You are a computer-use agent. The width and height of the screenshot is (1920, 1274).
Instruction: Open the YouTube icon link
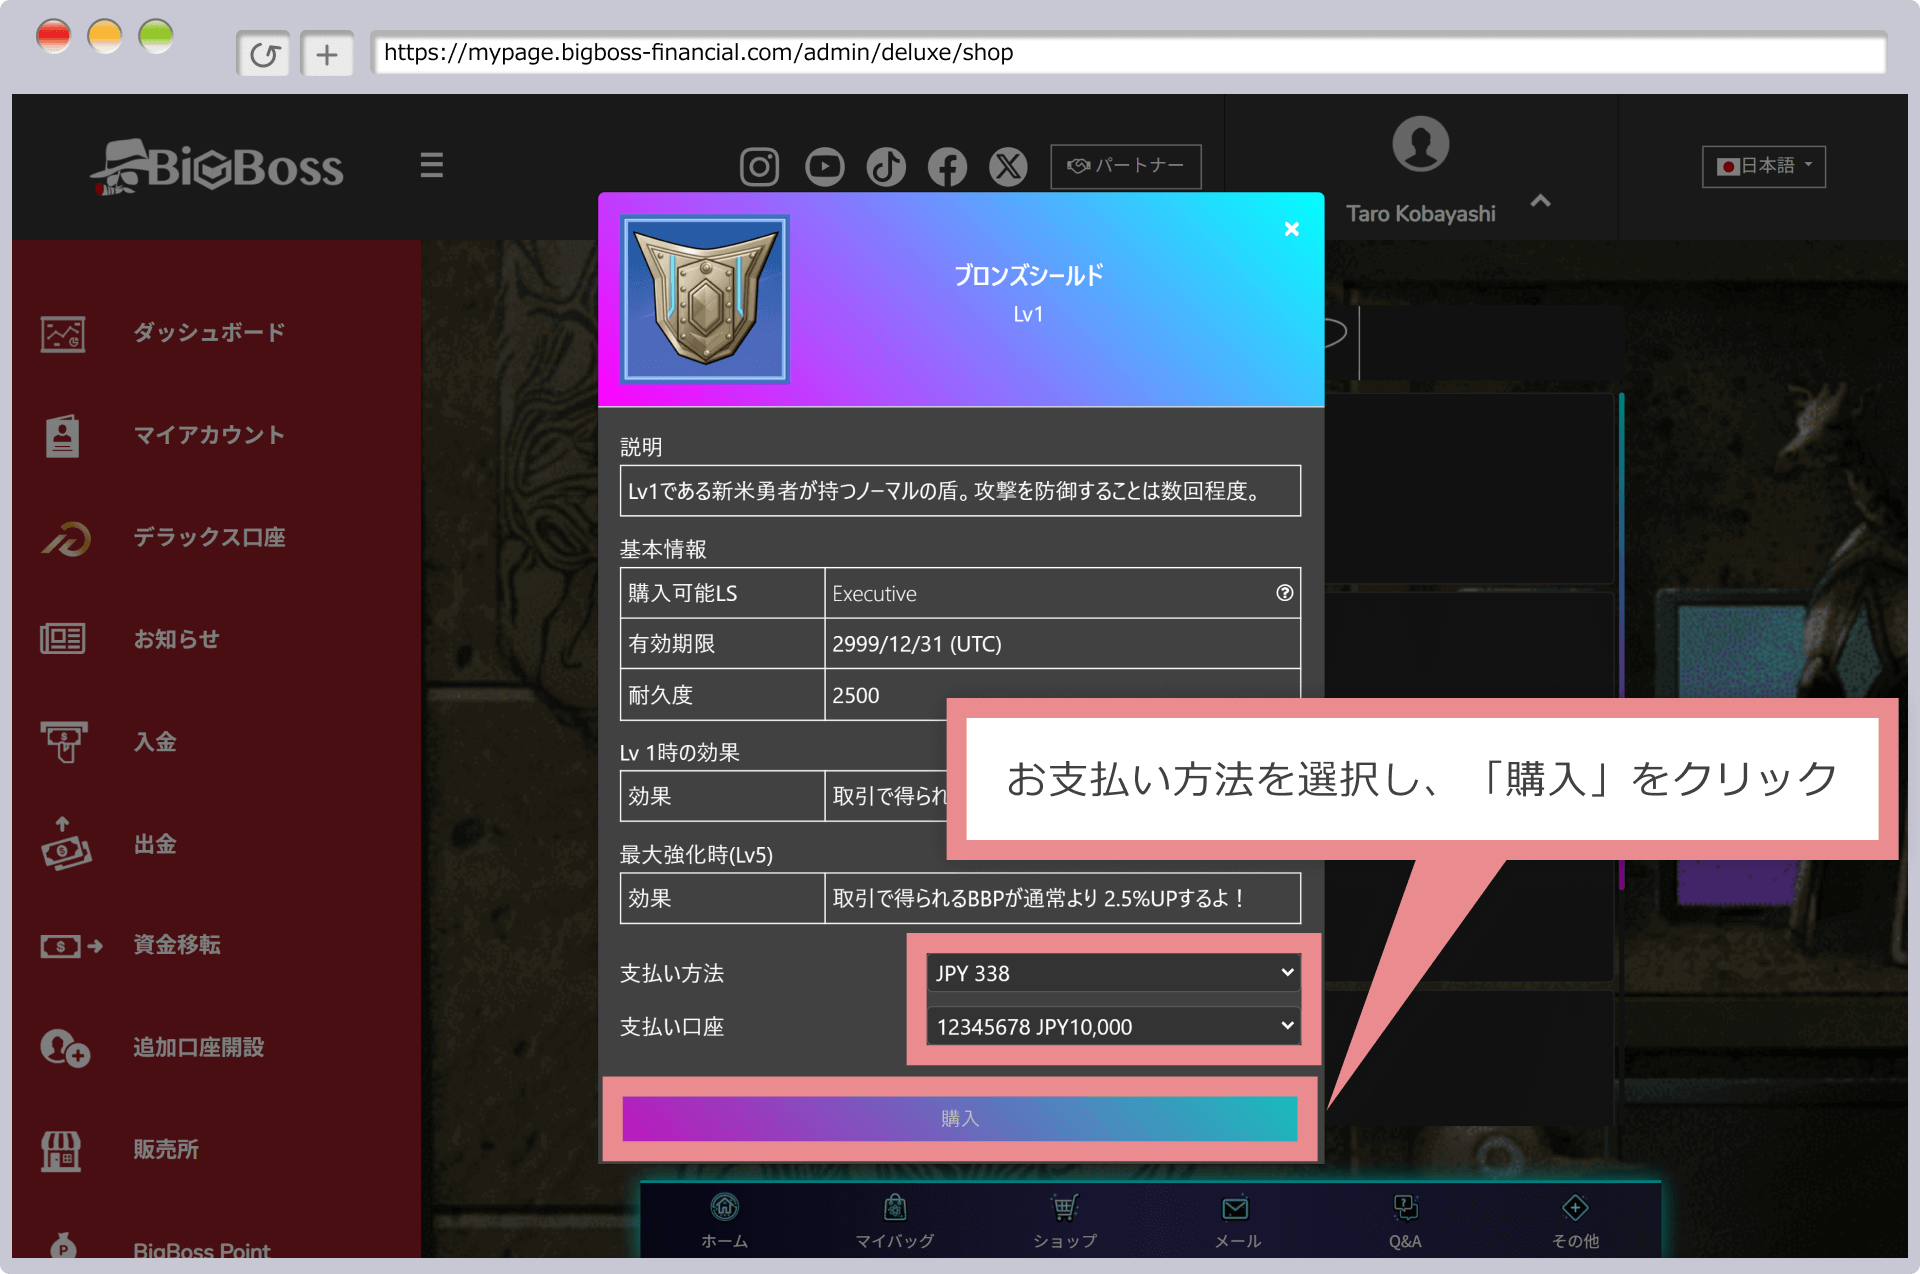(x=824, y=166)
